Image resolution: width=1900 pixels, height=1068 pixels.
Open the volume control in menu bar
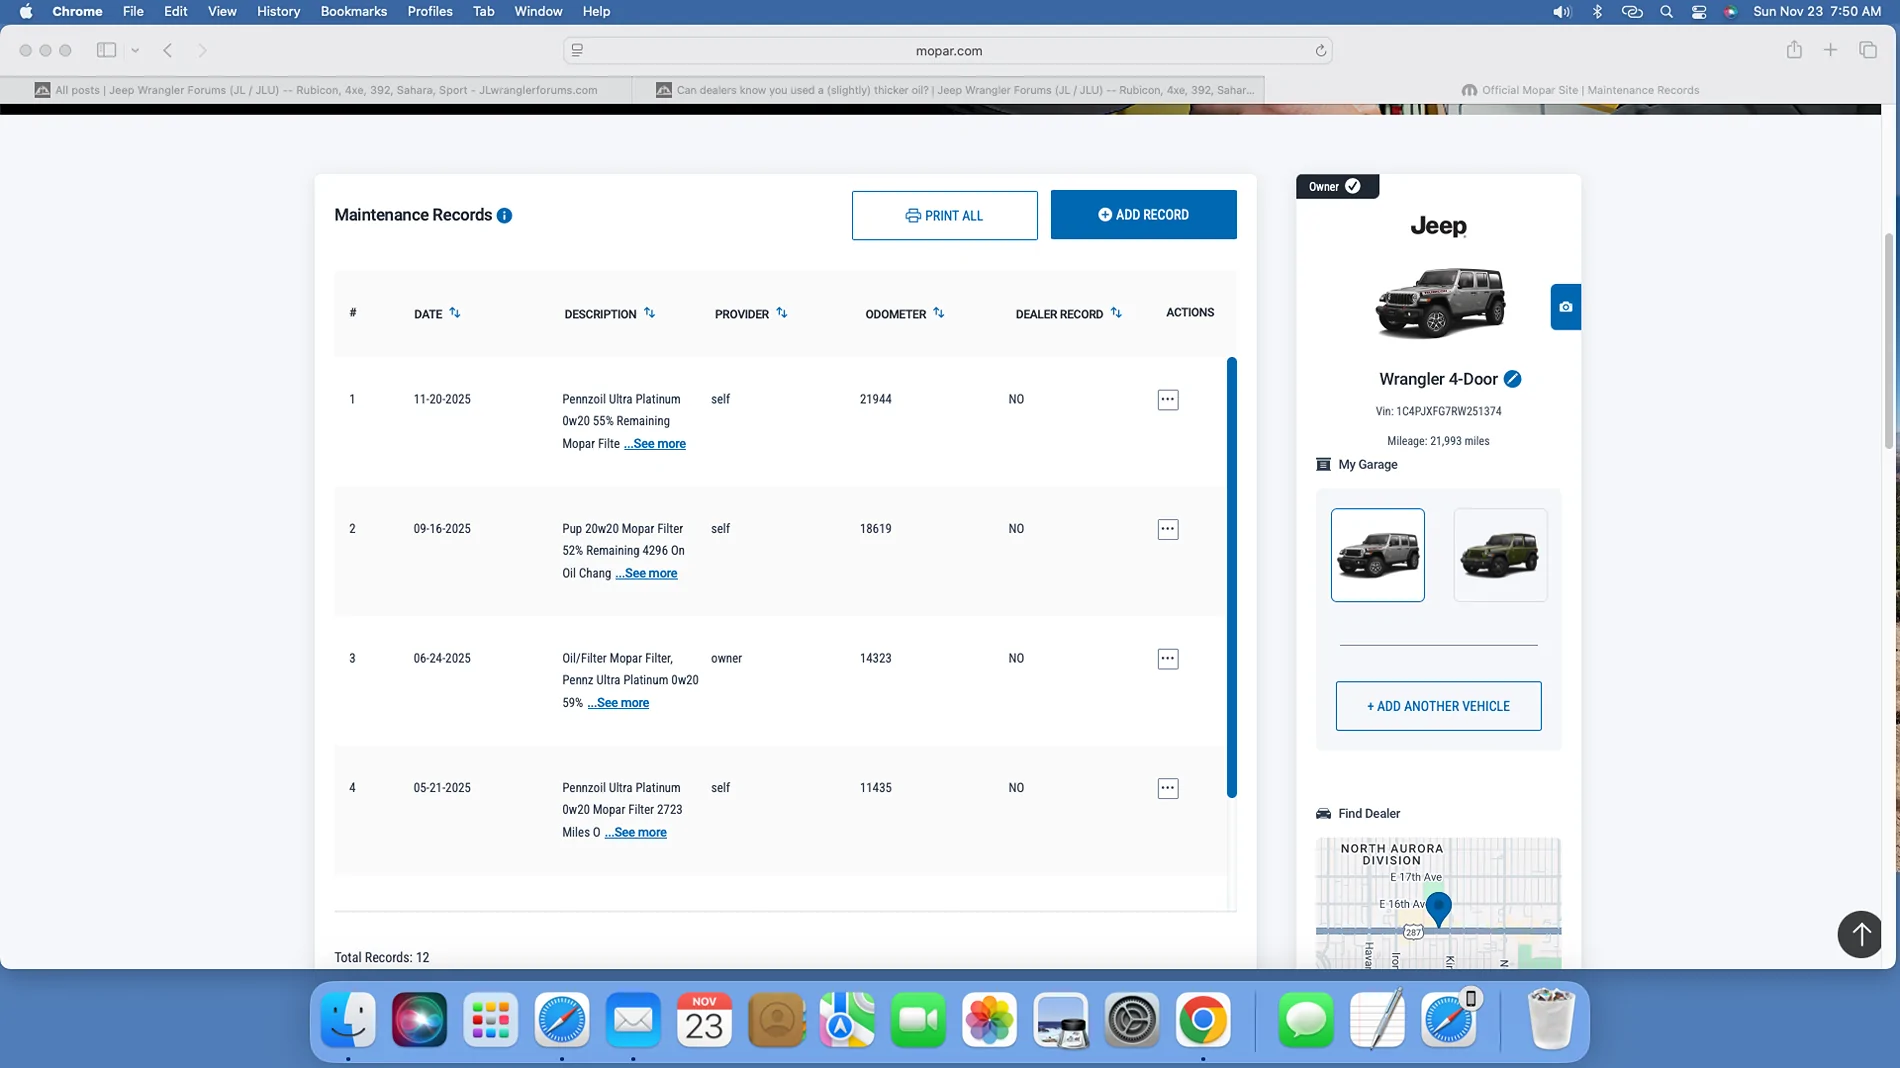1561,12
